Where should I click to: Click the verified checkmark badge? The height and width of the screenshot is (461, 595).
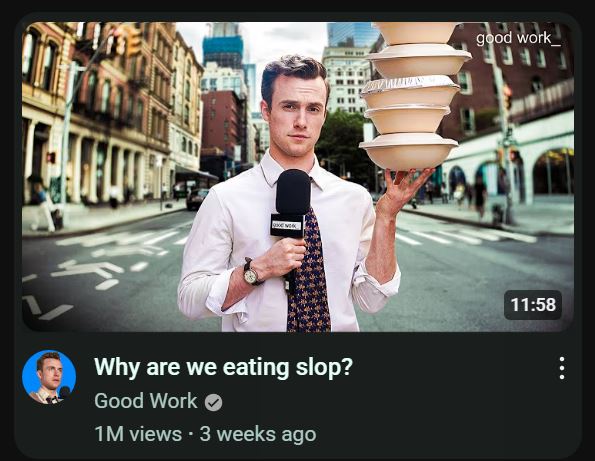pyautogui.click(x=214, y=403)
